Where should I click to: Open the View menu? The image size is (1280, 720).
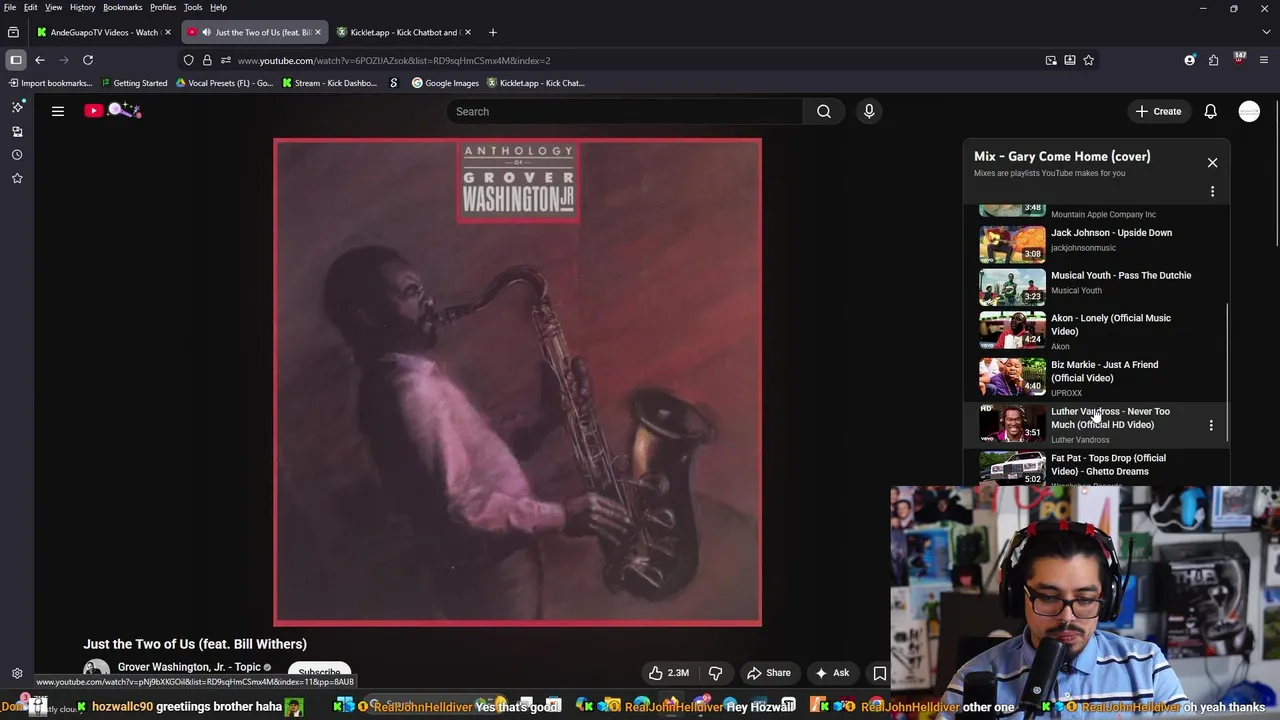(x=53, y=7)
